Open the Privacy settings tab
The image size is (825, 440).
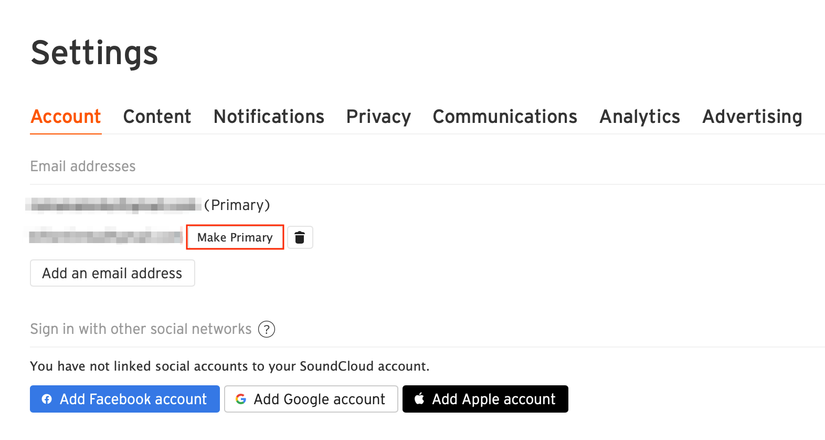click(378, 116)
